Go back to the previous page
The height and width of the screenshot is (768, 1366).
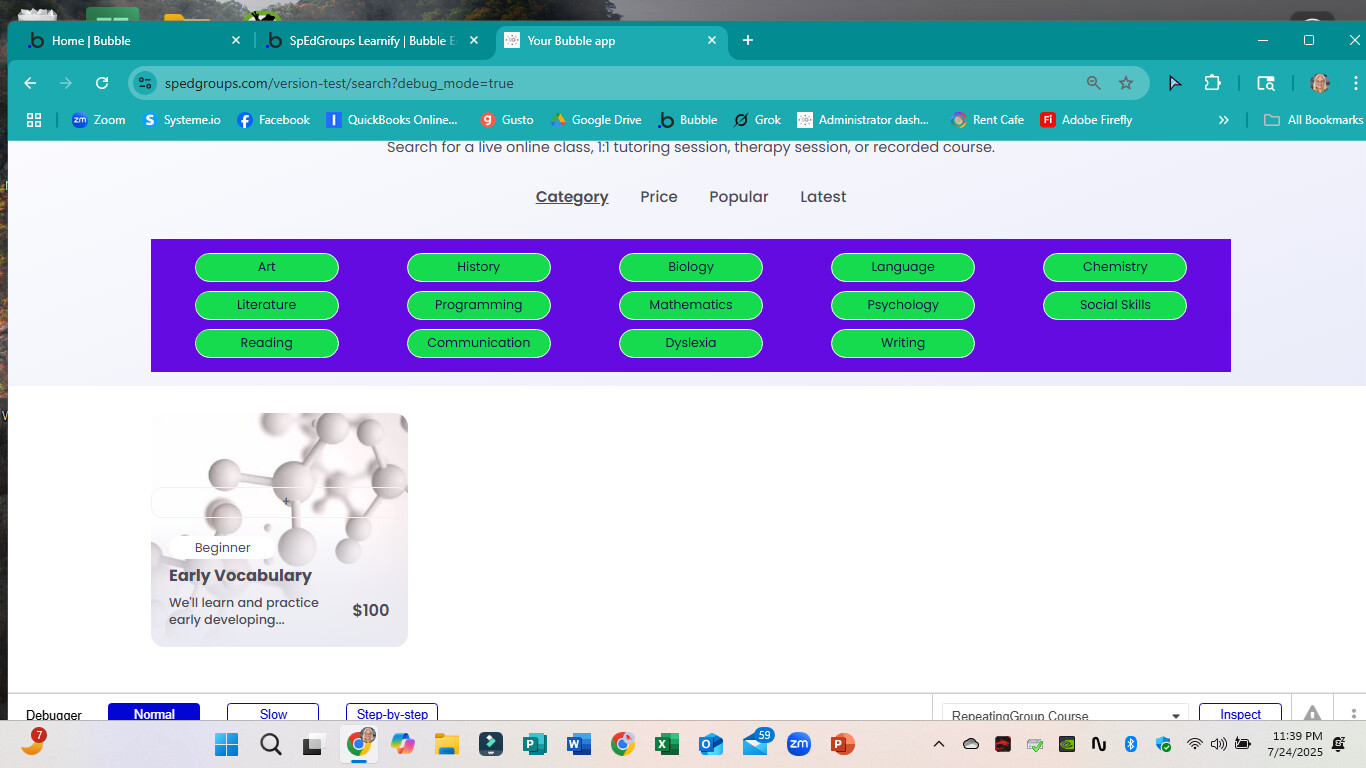click(30, 83)
